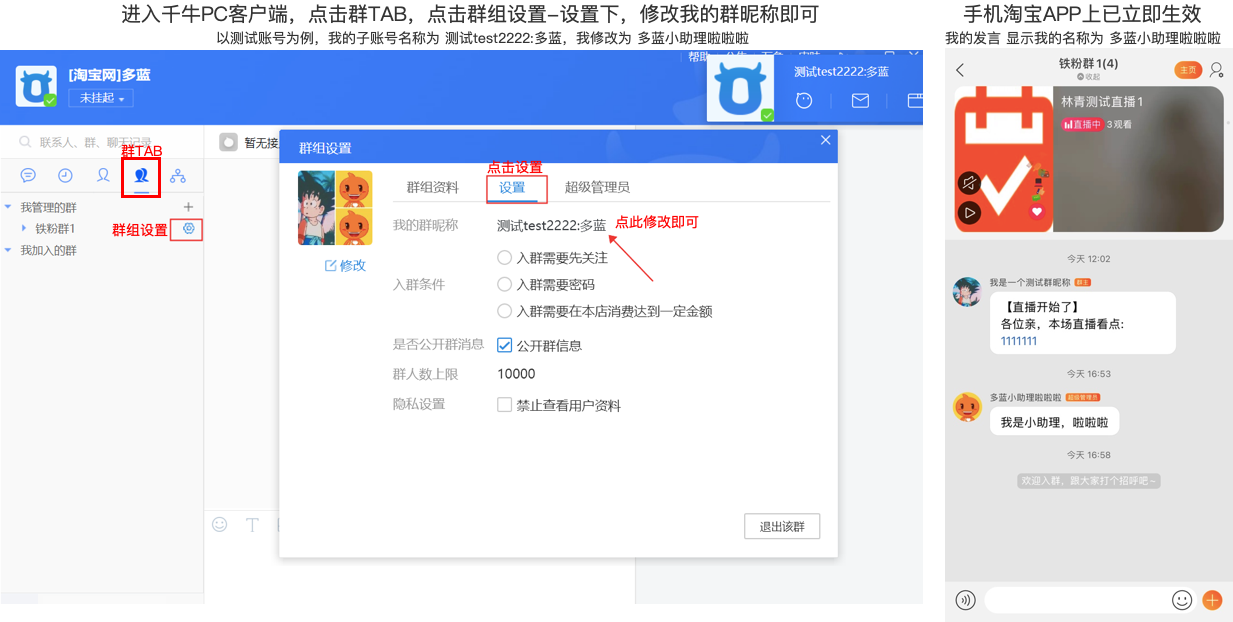The width and height of the screenshot is (1233, 622).
Task: Click the 退出该群 button
Action: tap(782, 527)
